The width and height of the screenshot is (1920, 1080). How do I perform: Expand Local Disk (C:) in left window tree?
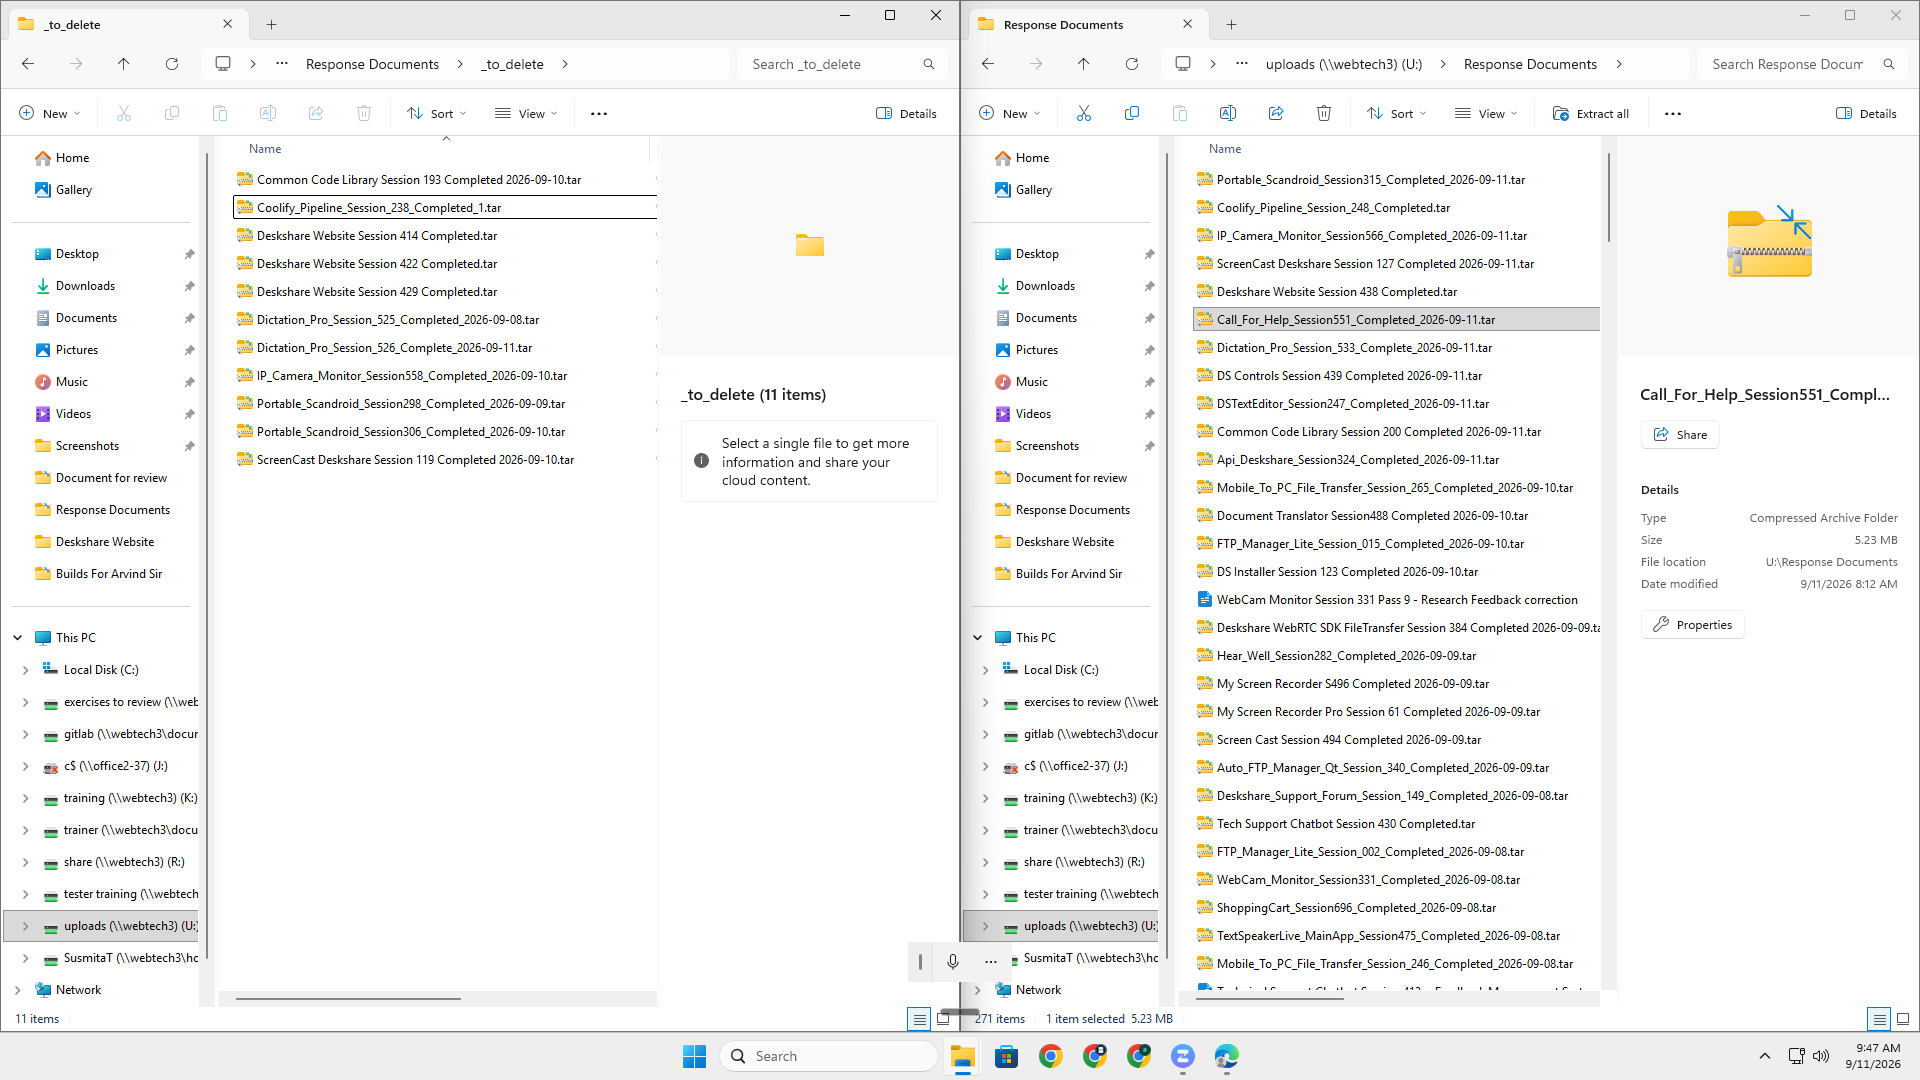click(25, 670)
